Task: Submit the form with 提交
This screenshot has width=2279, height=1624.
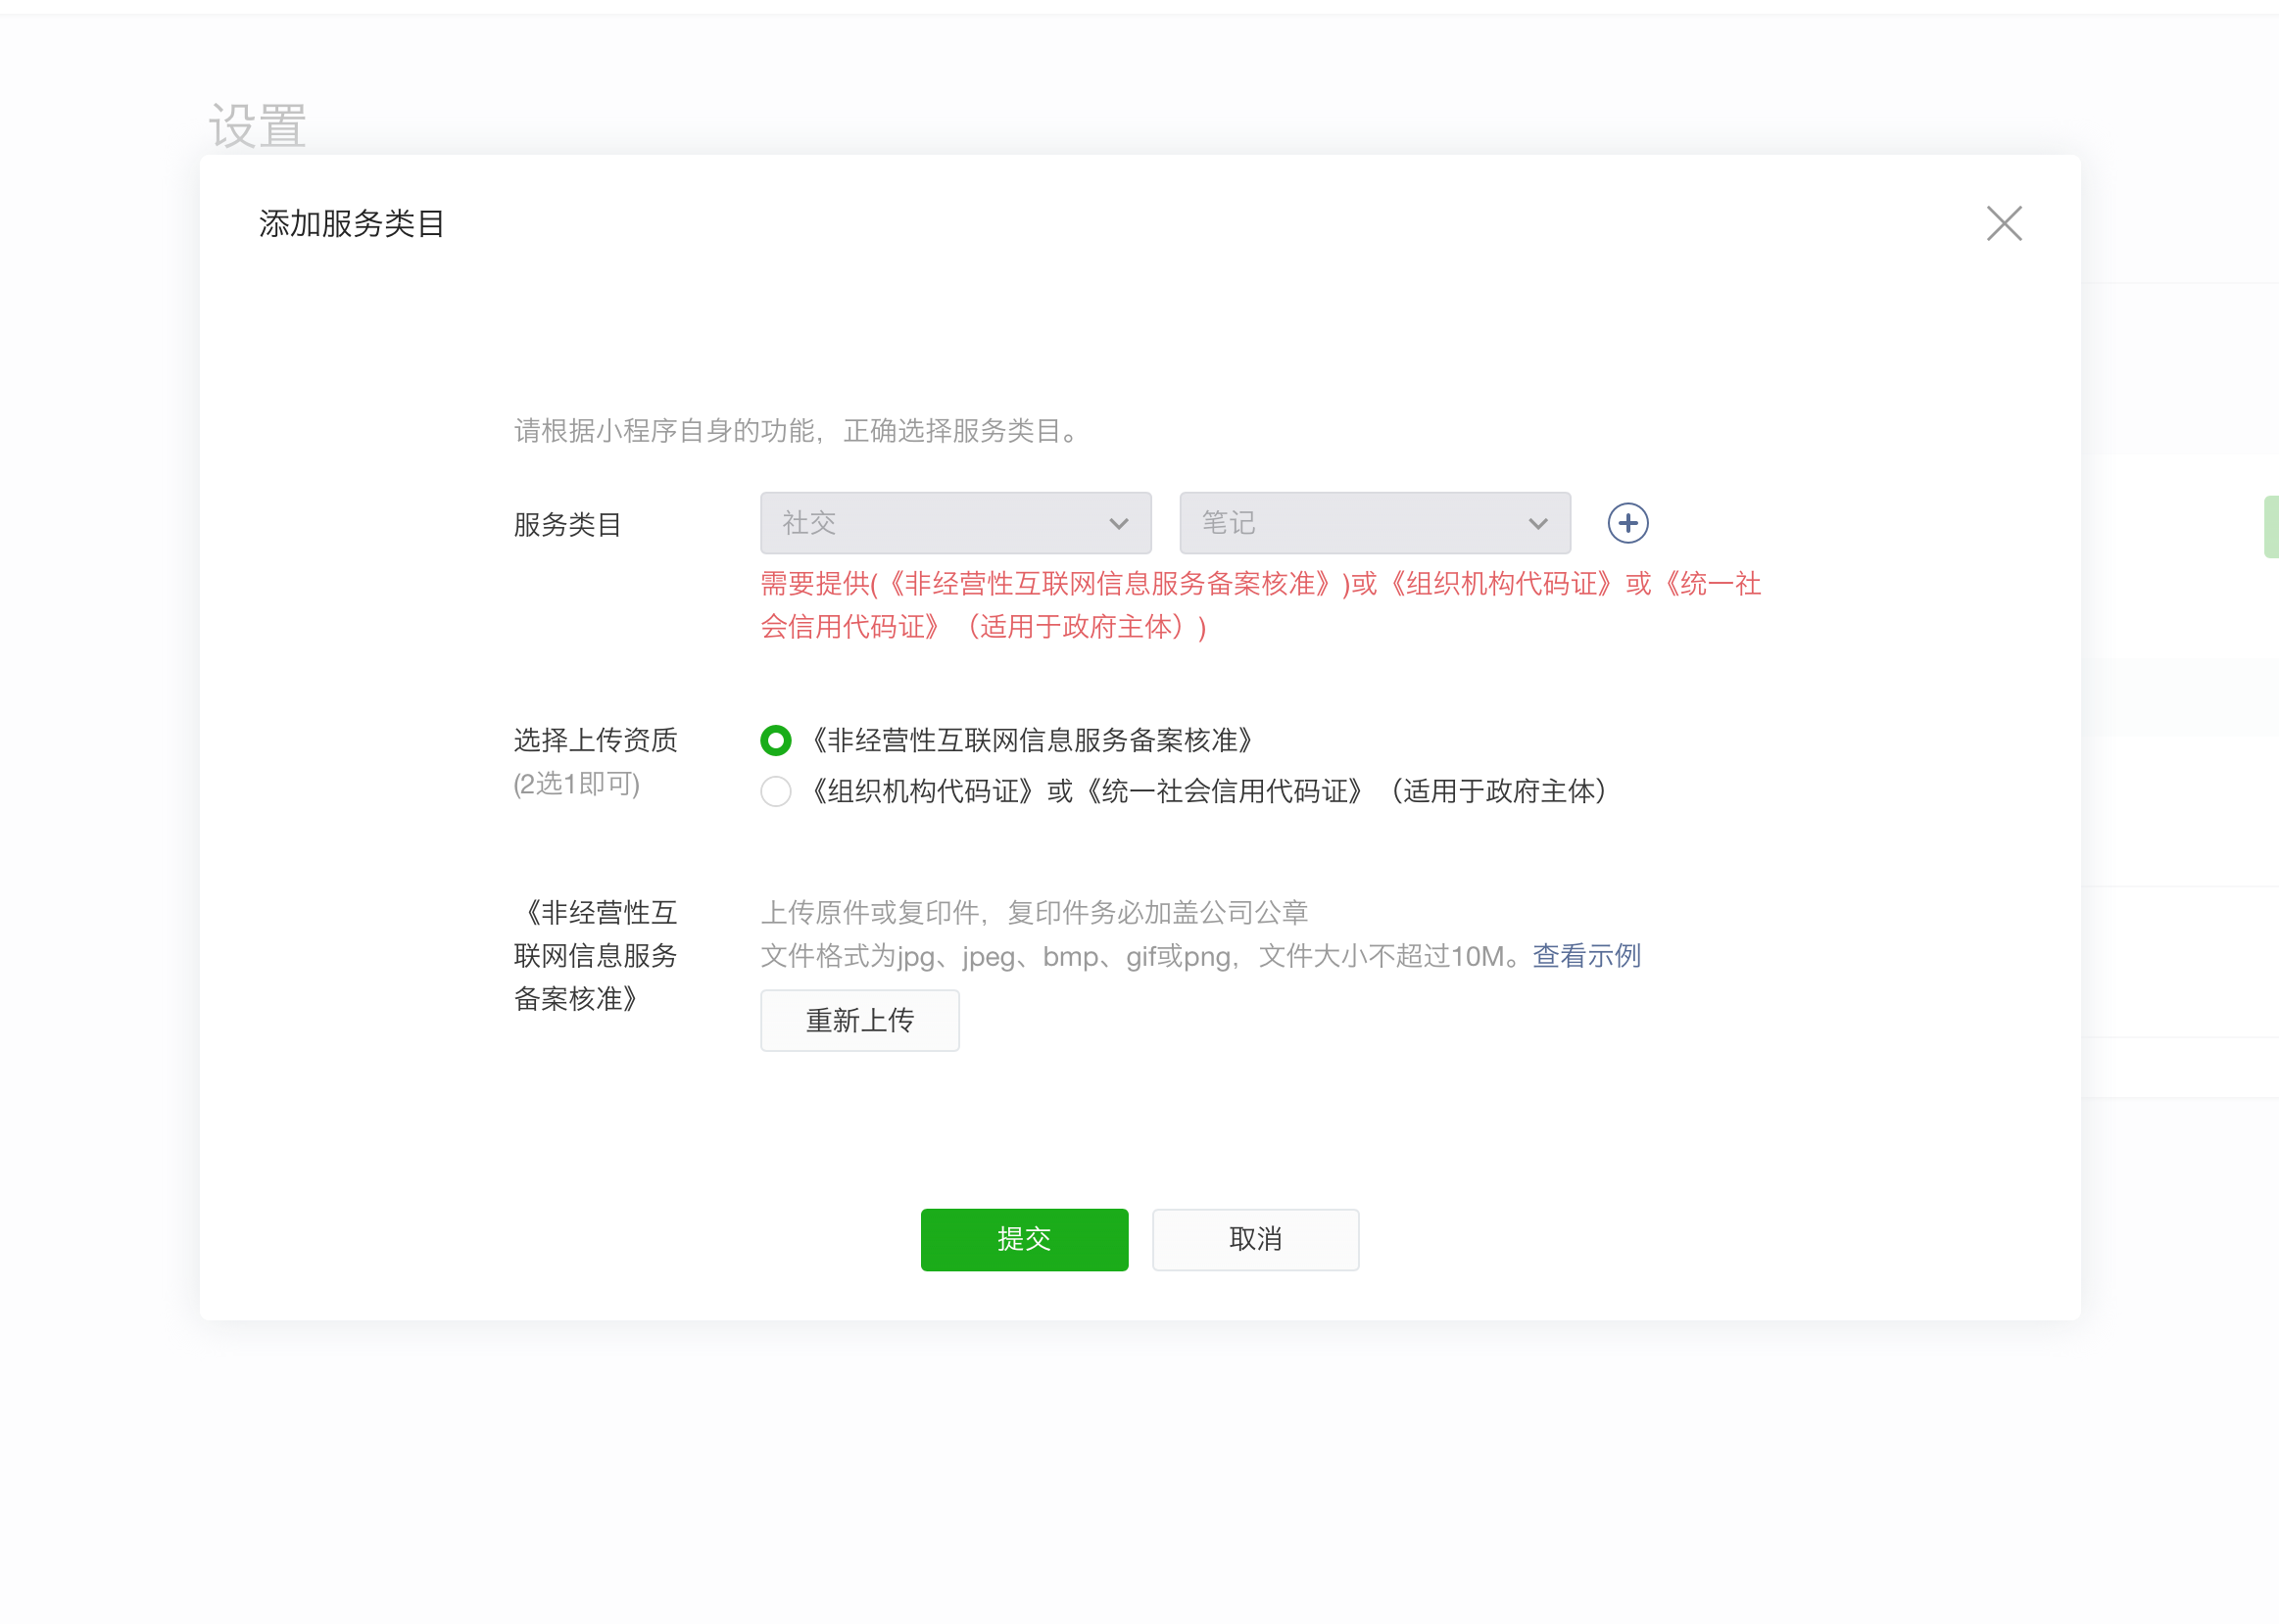Action: tap(1023, 1239)
